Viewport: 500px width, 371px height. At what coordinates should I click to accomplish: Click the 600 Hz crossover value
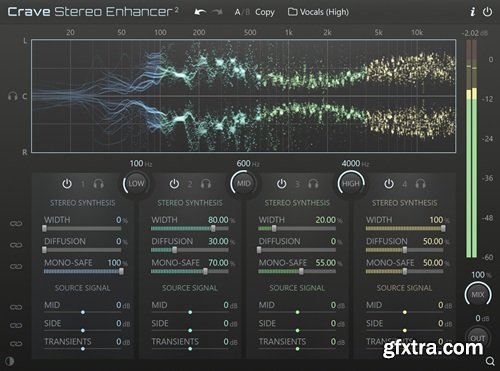pos(248,164)
